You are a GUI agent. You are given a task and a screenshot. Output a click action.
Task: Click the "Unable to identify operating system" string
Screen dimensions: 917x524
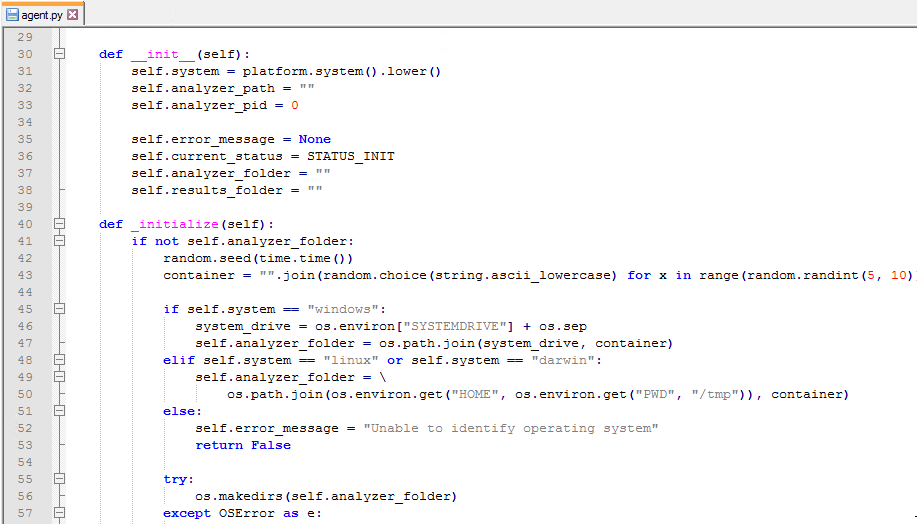(x=510, y=428)
